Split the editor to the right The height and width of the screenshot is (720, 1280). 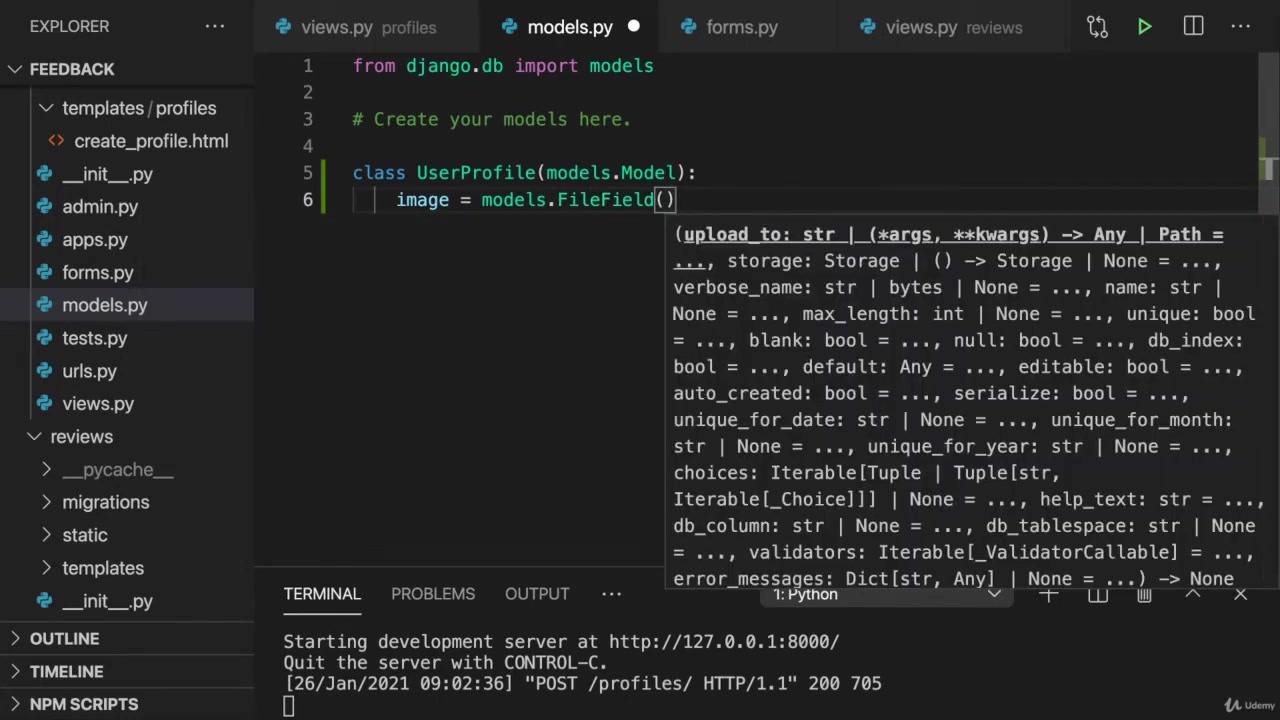click(1193, 27)
